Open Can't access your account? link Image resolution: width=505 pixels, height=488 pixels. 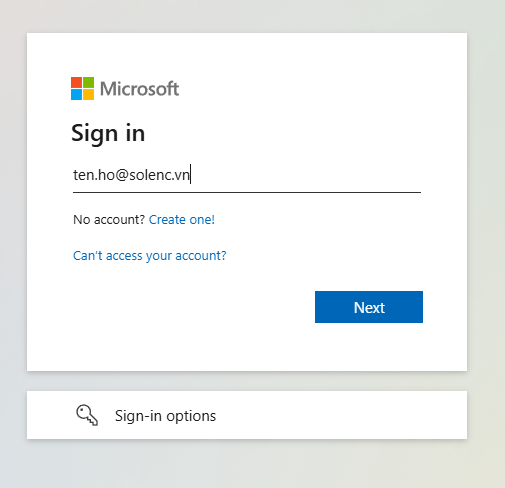pos(150,256)
